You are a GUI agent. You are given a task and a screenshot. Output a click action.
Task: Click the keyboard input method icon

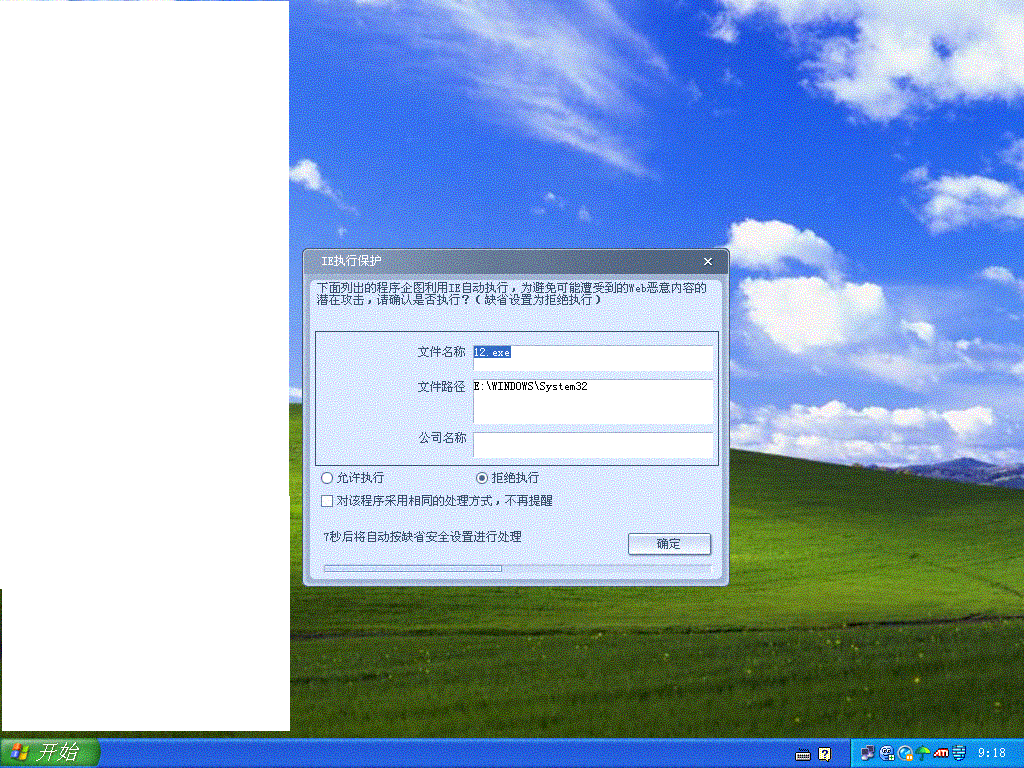pos(803,754)
